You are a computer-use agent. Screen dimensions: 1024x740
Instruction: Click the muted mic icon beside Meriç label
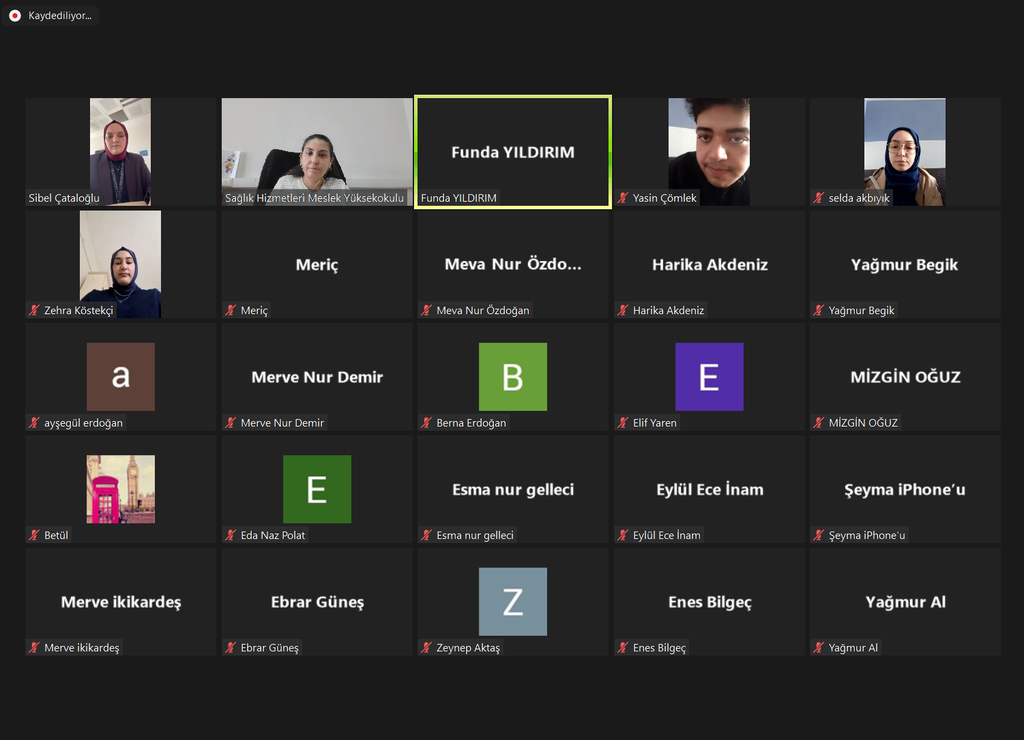coord(231,310)
